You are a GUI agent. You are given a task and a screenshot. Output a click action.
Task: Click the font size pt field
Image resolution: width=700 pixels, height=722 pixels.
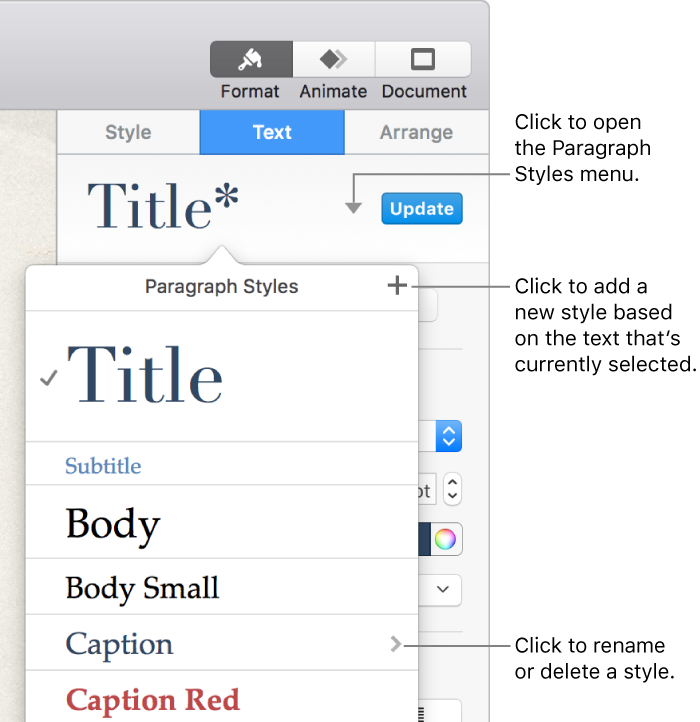coord(427,490)
